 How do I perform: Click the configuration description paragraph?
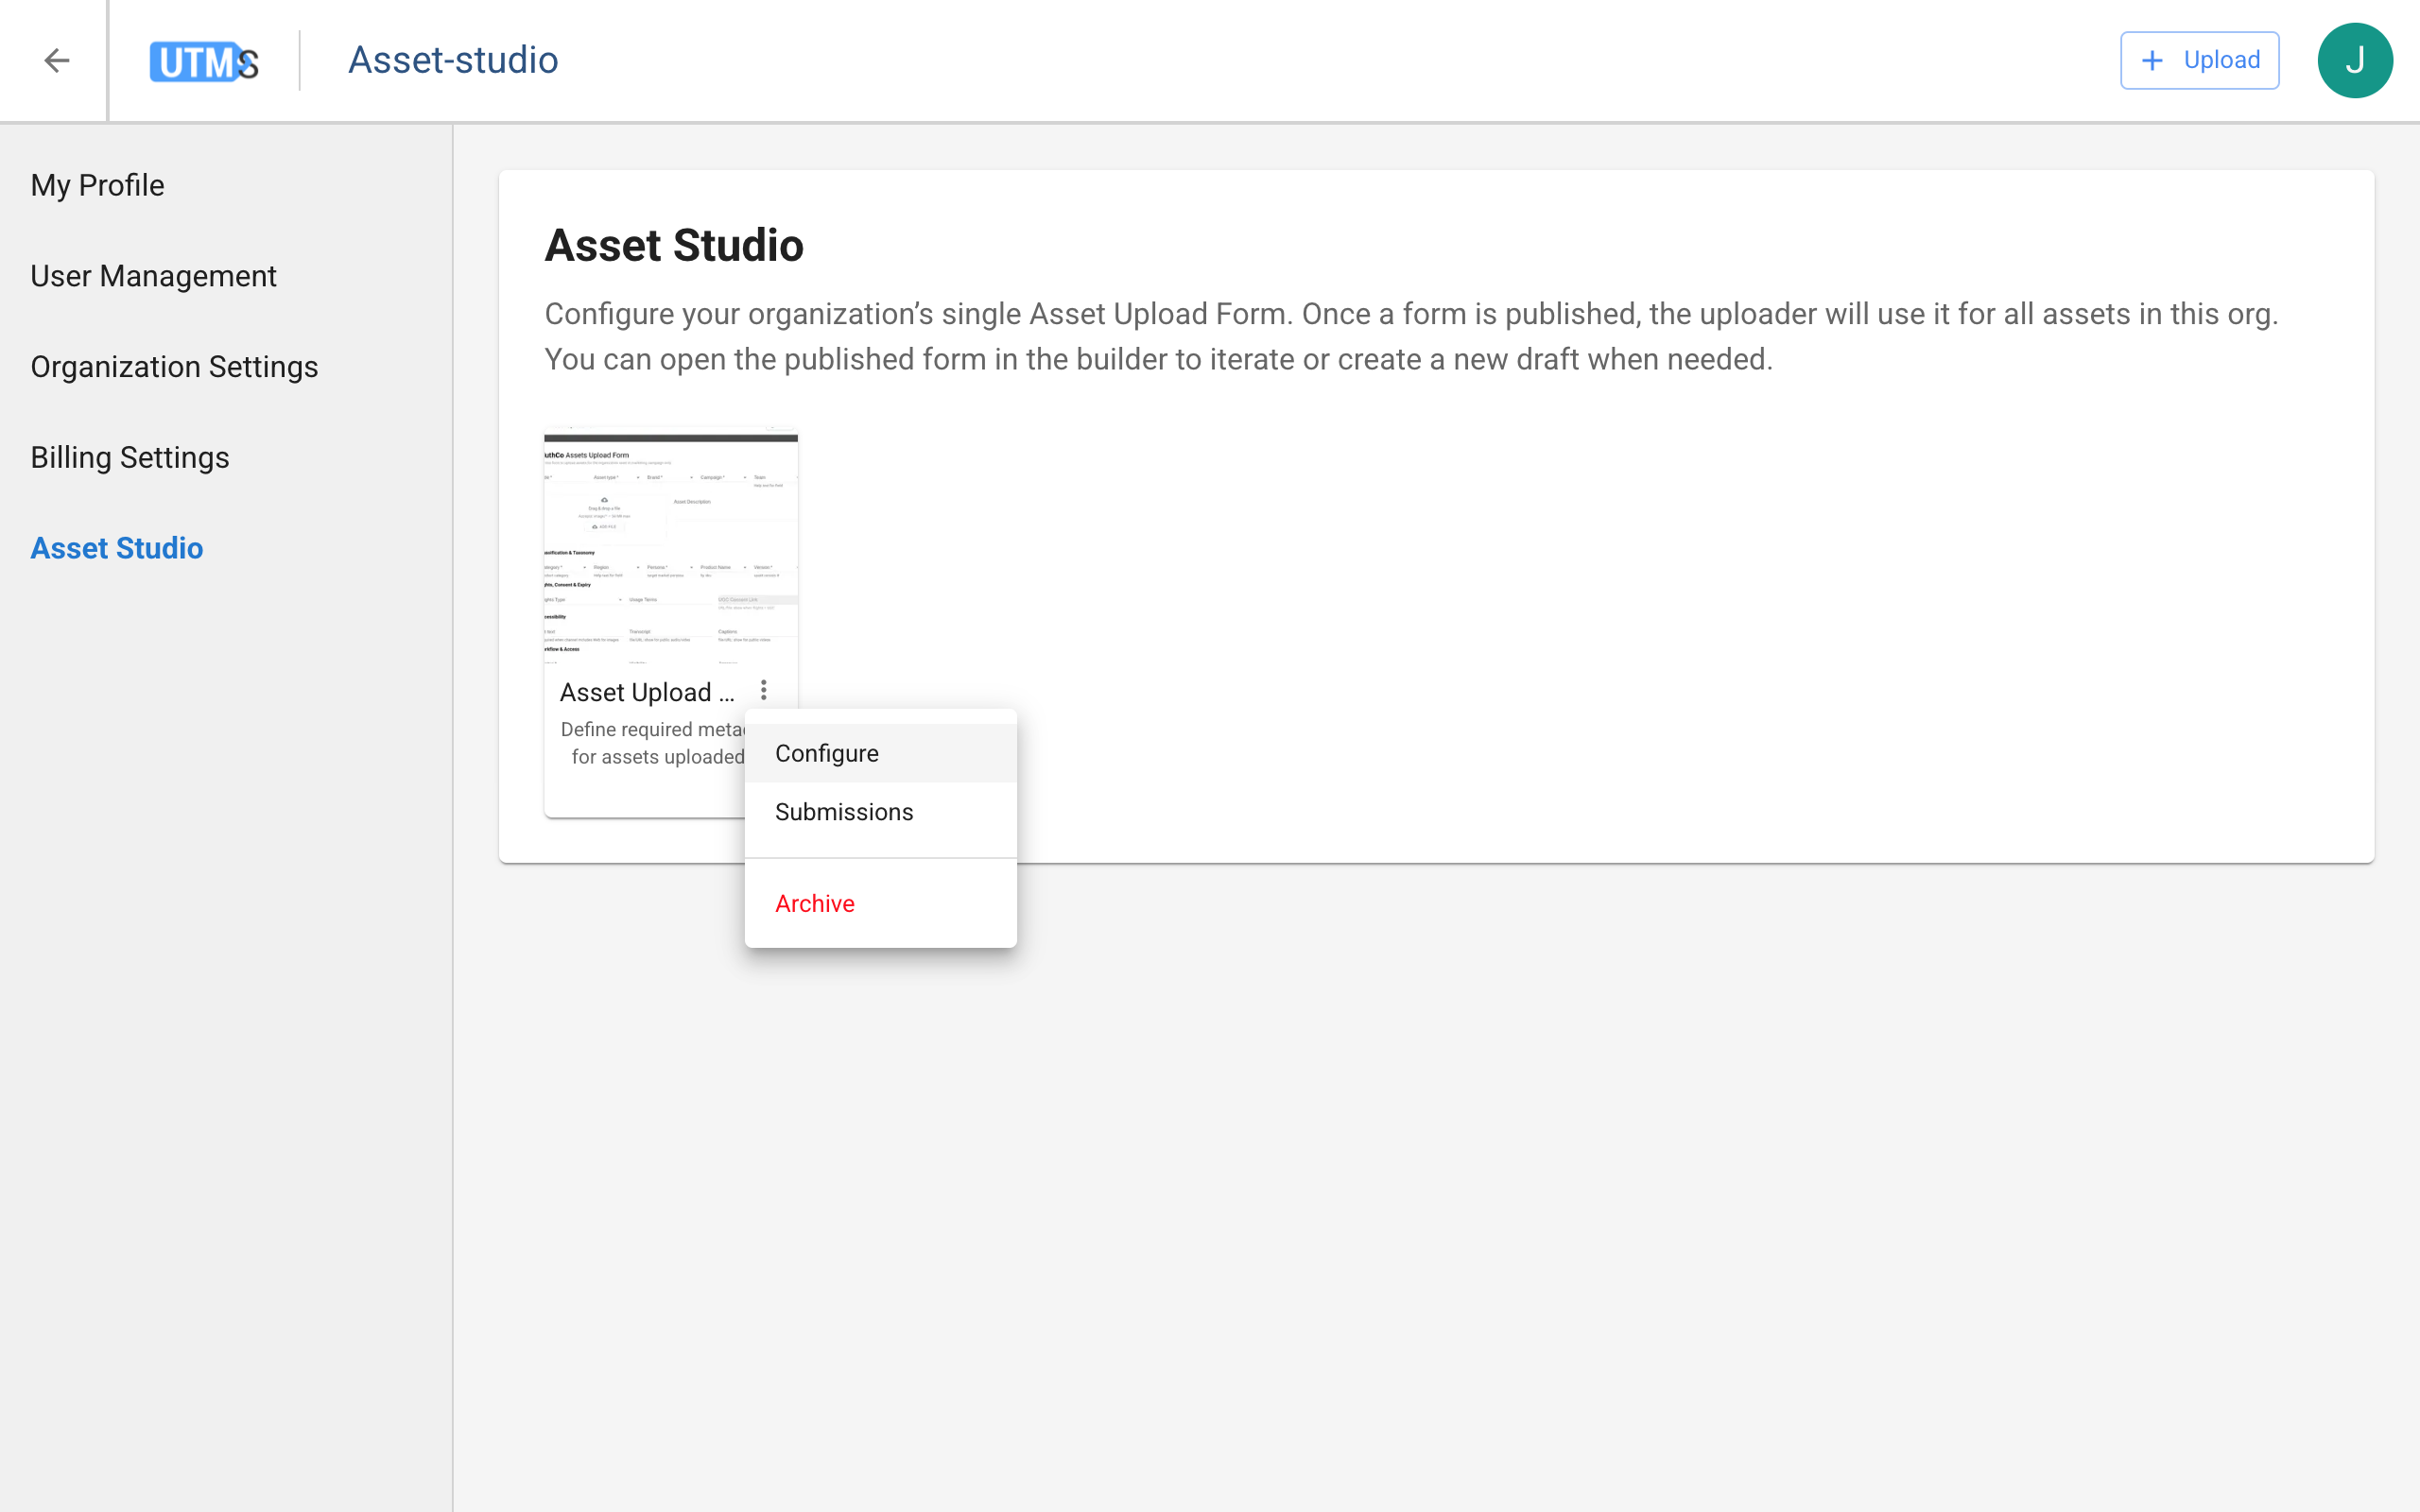[x=1410, y=336]
